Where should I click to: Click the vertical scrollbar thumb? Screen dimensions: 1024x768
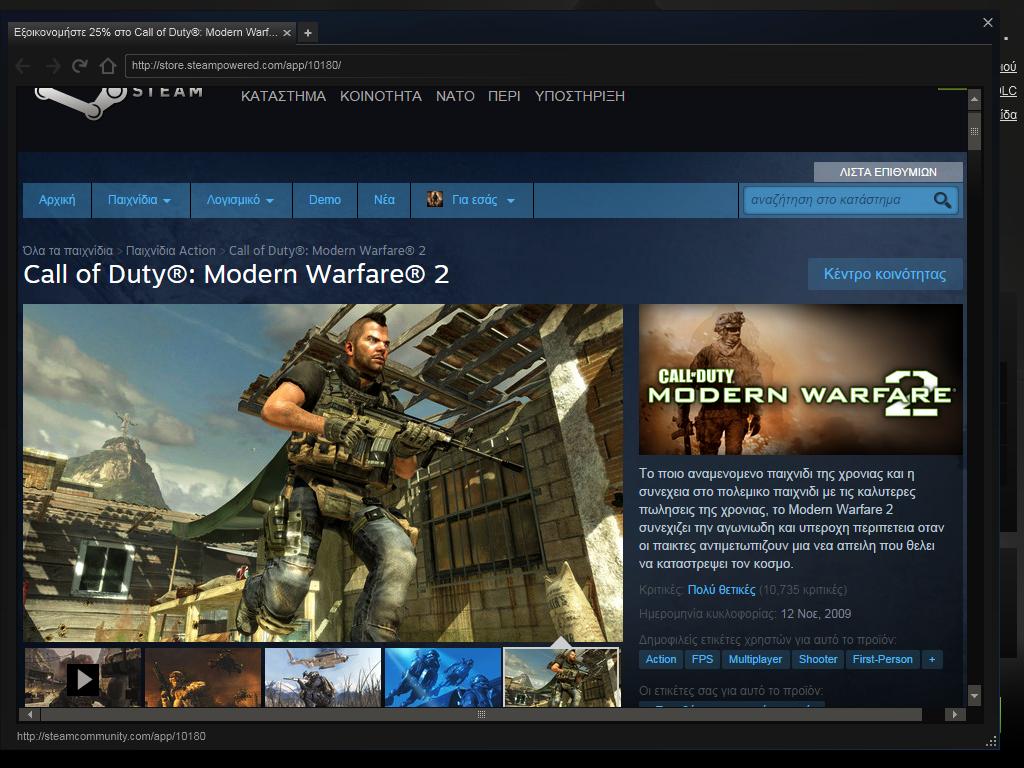pyautogui.click(x=974, y=131)
